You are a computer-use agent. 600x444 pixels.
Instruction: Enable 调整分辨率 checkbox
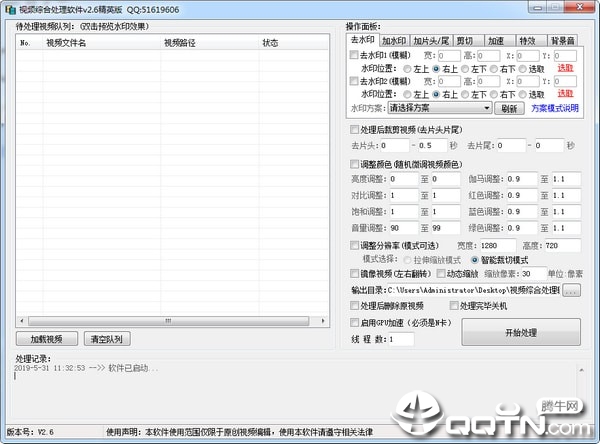(x=354, y=245)
